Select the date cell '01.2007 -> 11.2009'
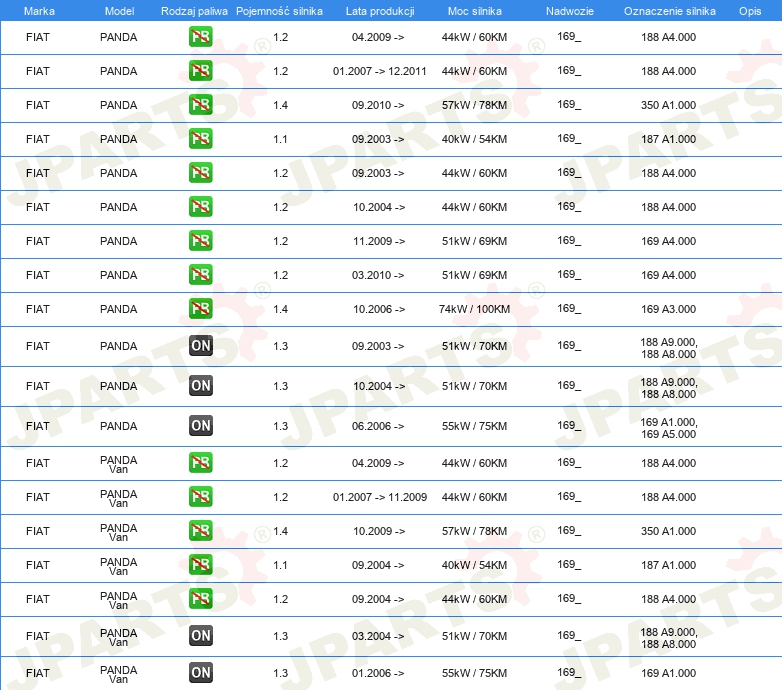782x690 pixels. 380,497
